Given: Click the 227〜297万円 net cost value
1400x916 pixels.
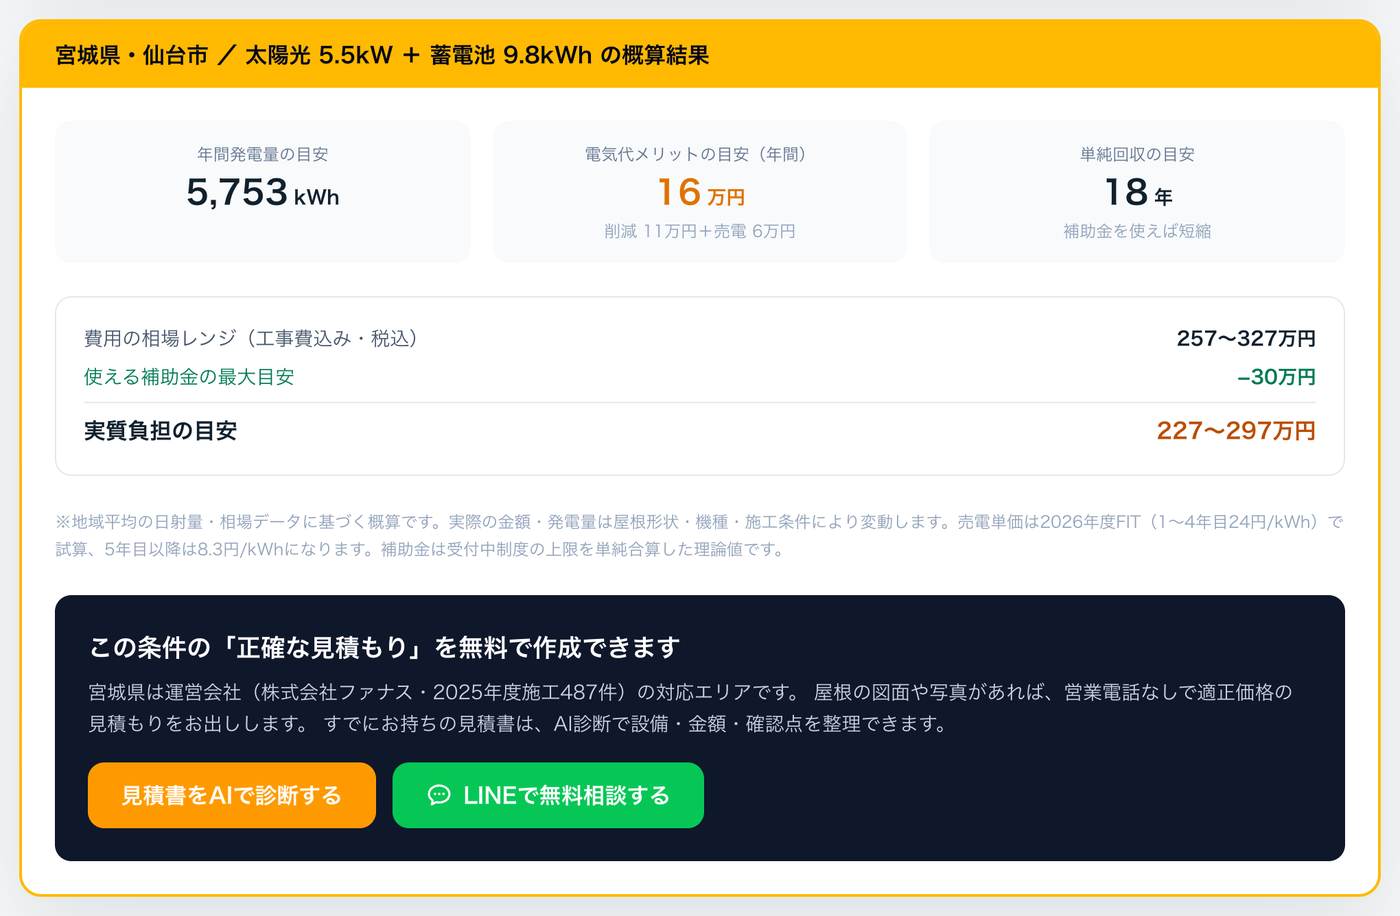Looking at the screenshot, I should tap(1236, 431).
